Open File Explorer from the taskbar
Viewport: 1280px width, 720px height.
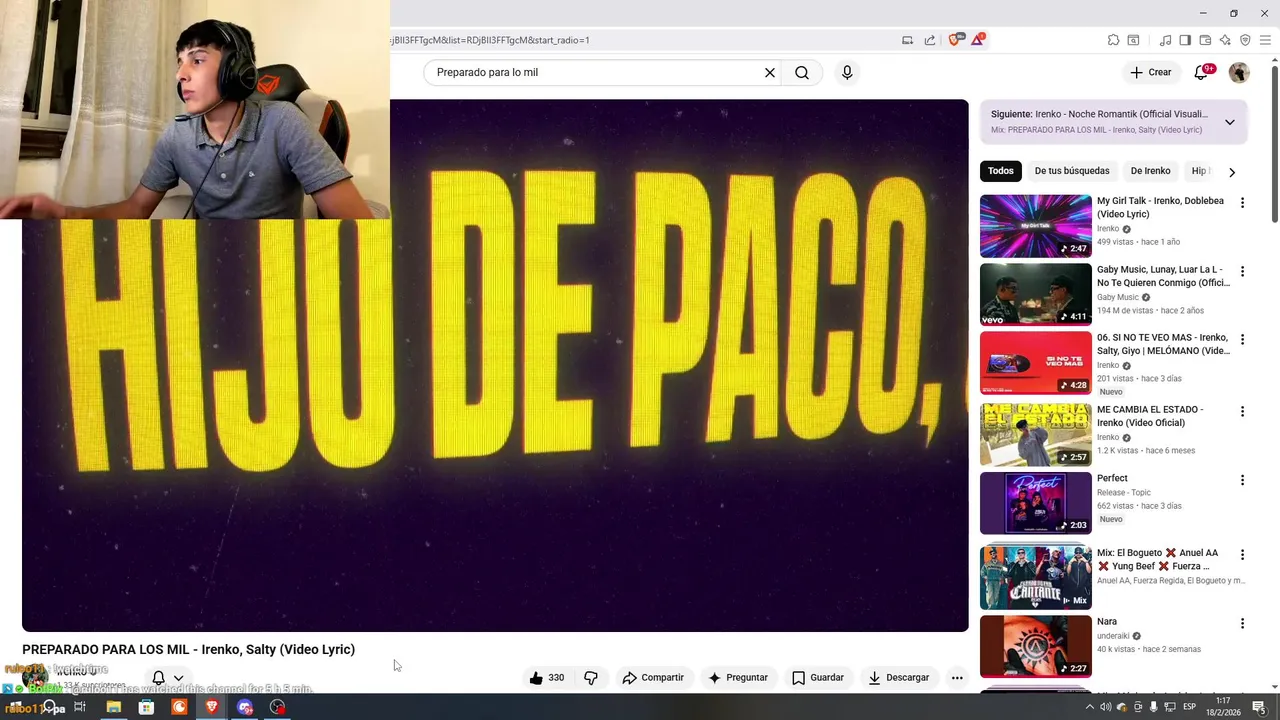pyautogui.click(x=113, y=707)
